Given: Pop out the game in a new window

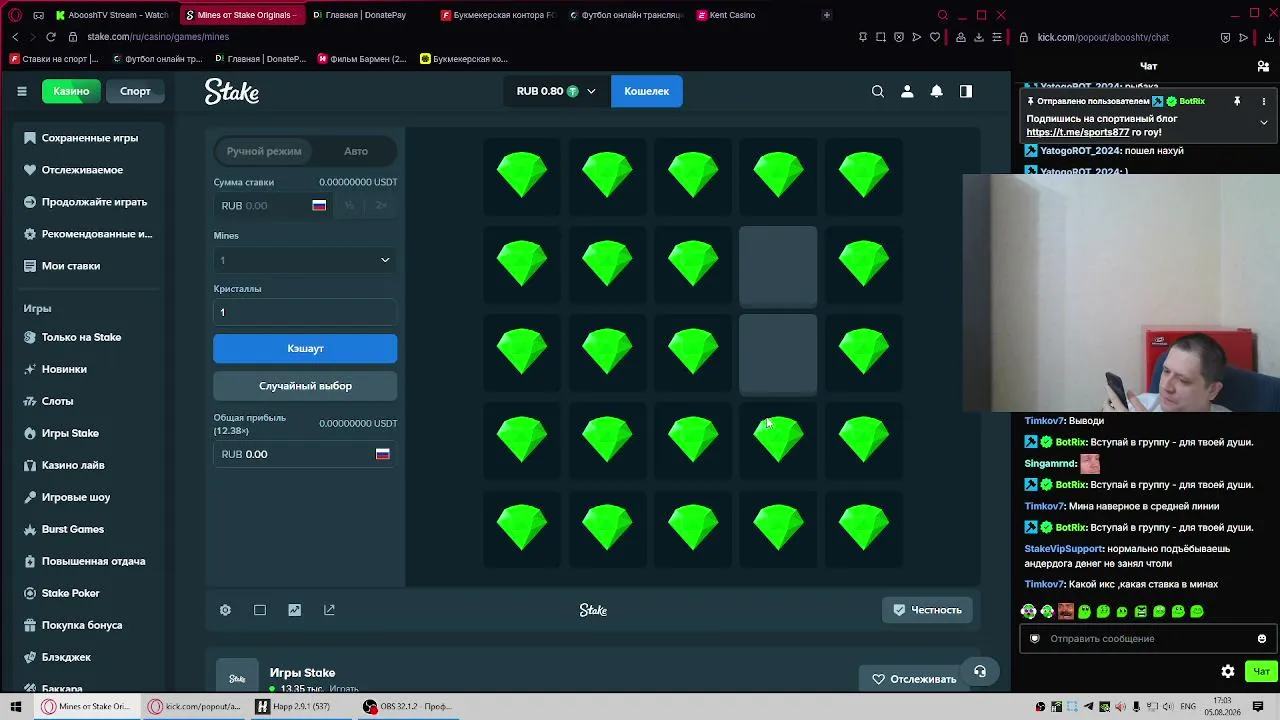Looking at the screenshot, I should point(329,610).
